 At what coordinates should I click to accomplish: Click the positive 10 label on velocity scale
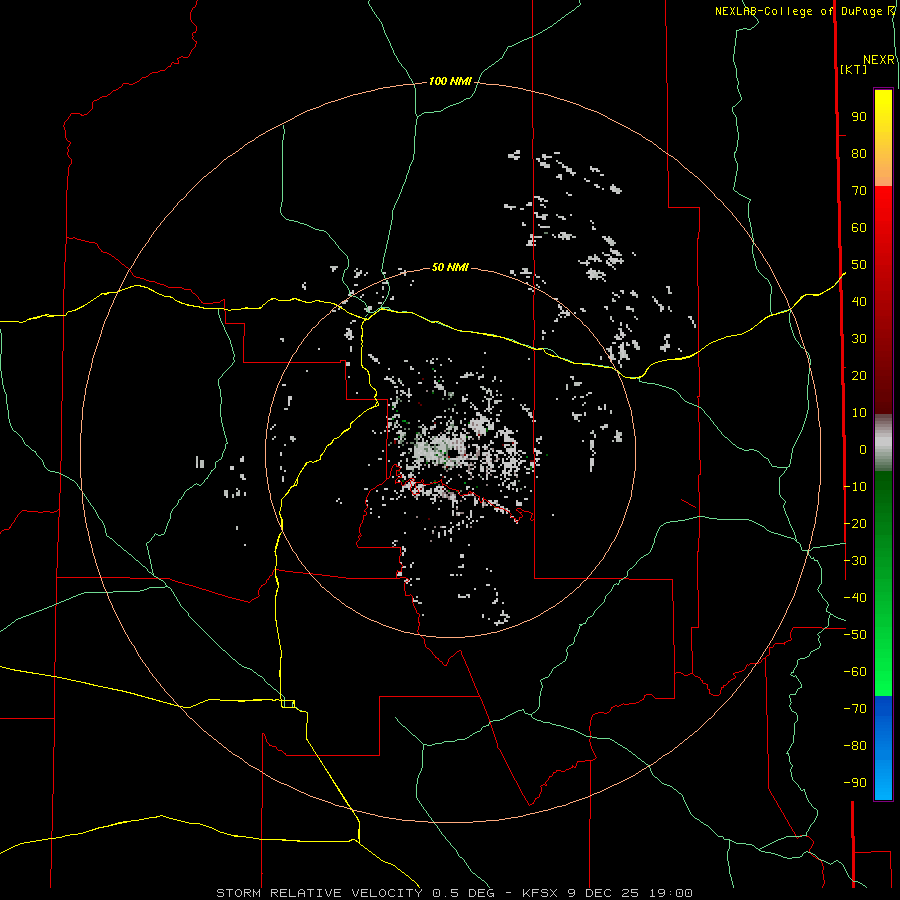pos(859,413)
